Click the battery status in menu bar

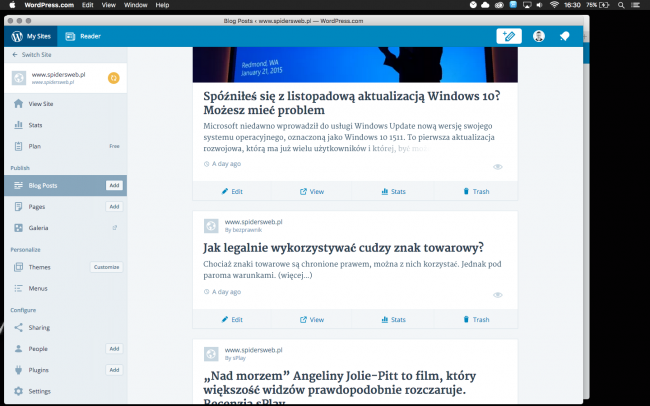pyautogui.click(x=598, y=5)
